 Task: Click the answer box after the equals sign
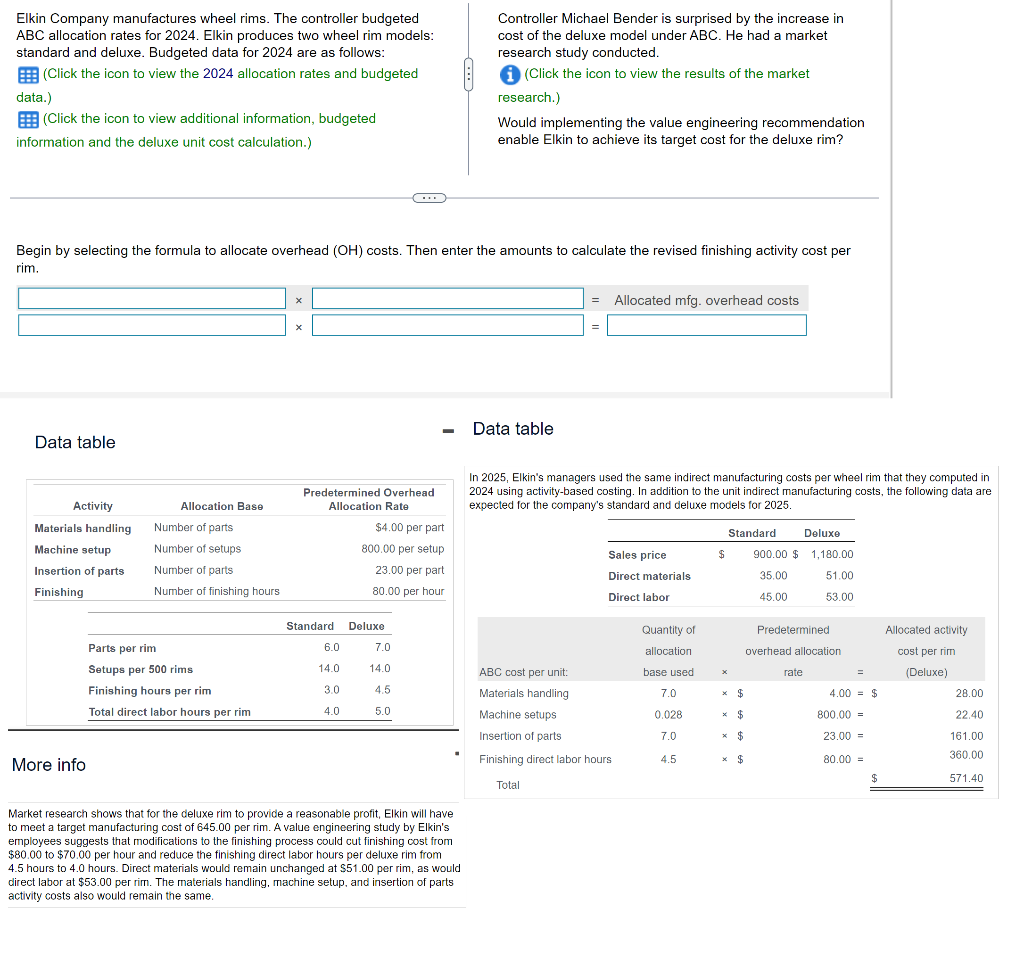click(706, 324)
